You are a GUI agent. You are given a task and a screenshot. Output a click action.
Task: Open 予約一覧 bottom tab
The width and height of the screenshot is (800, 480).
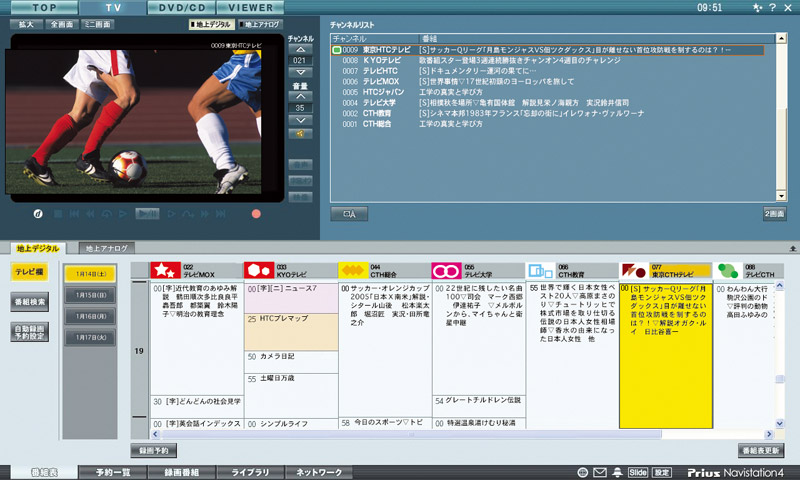pos(113,472)
